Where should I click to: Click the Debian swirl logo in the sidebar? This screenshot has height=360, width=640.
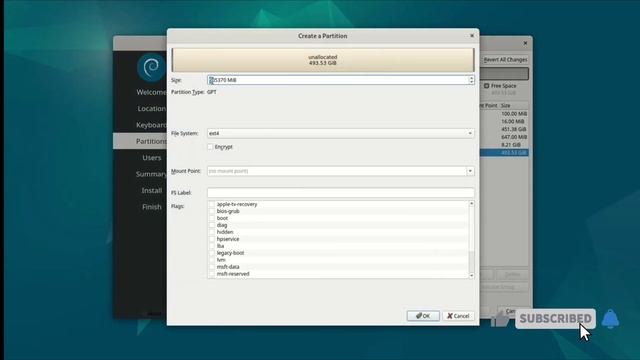[x=151, y=67]
